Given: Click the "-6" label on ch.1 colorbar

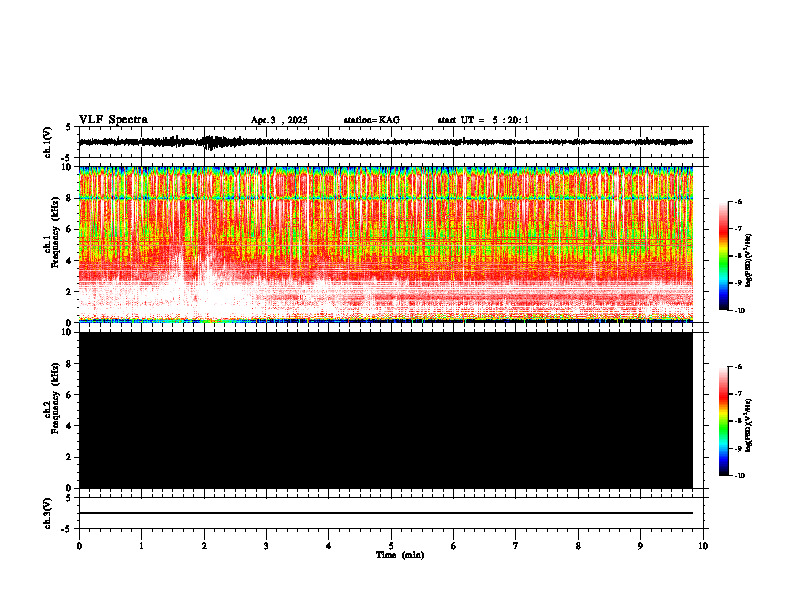Looking at the screenshot, I should pos(738,201).
